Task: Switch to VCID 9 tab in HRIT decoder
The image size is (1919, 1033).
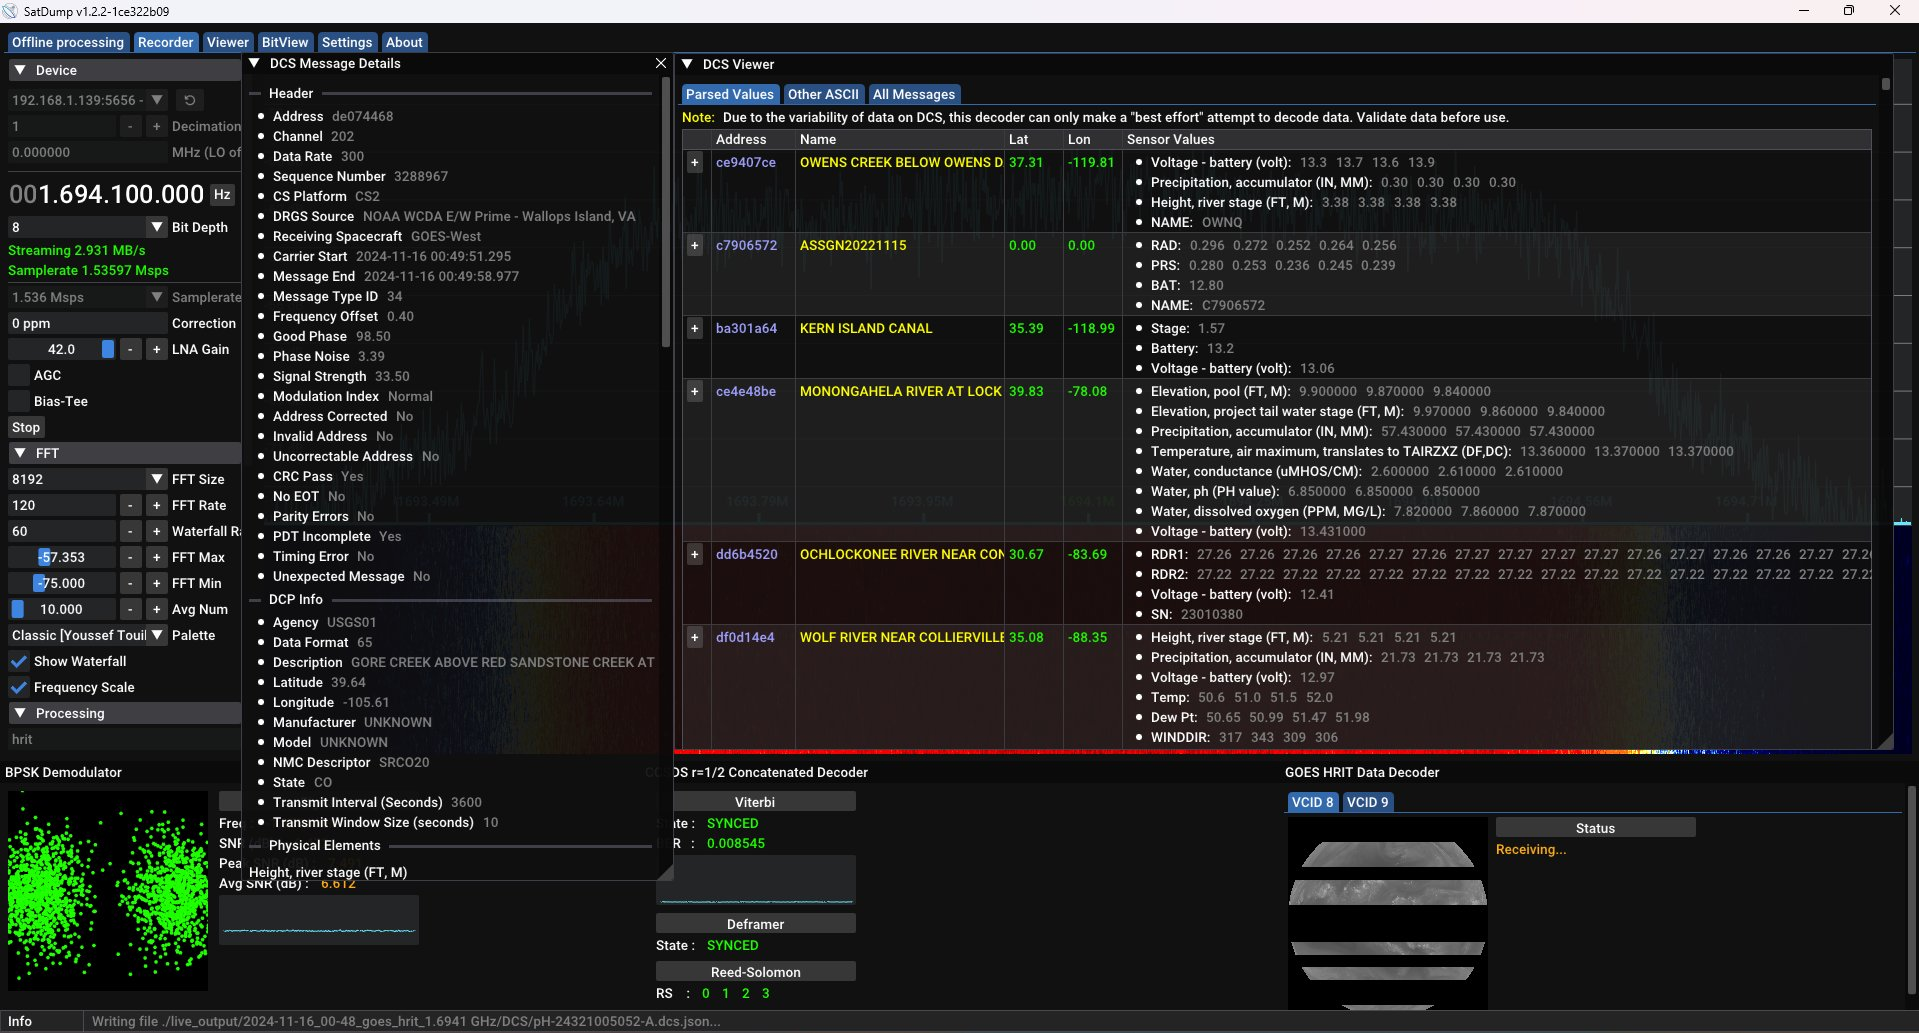Action: pyautogui.click(x=1367, y=802)
